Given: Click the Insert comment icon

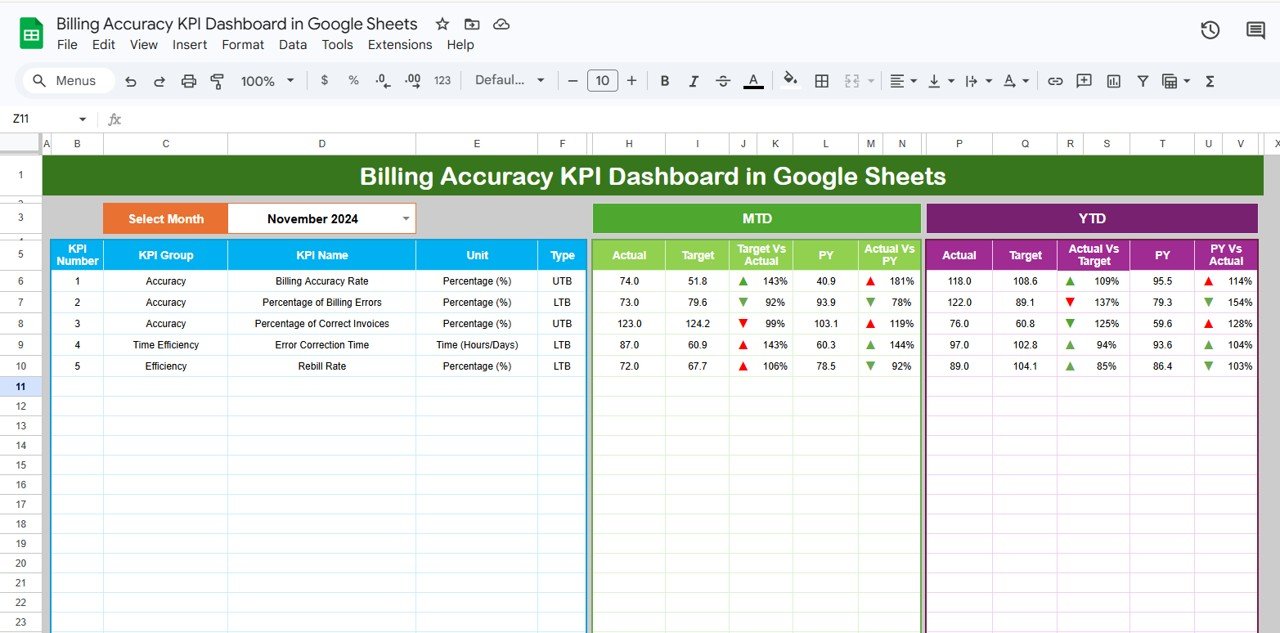Looking at the screenshot, I should click(x=1084, y=80).
